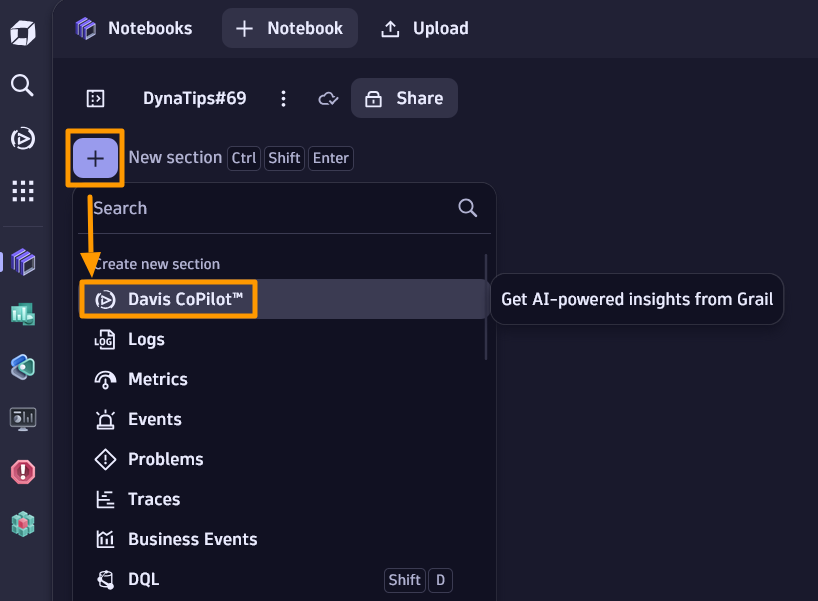
Task: Select Metrics from the section list
Action: 285,379
